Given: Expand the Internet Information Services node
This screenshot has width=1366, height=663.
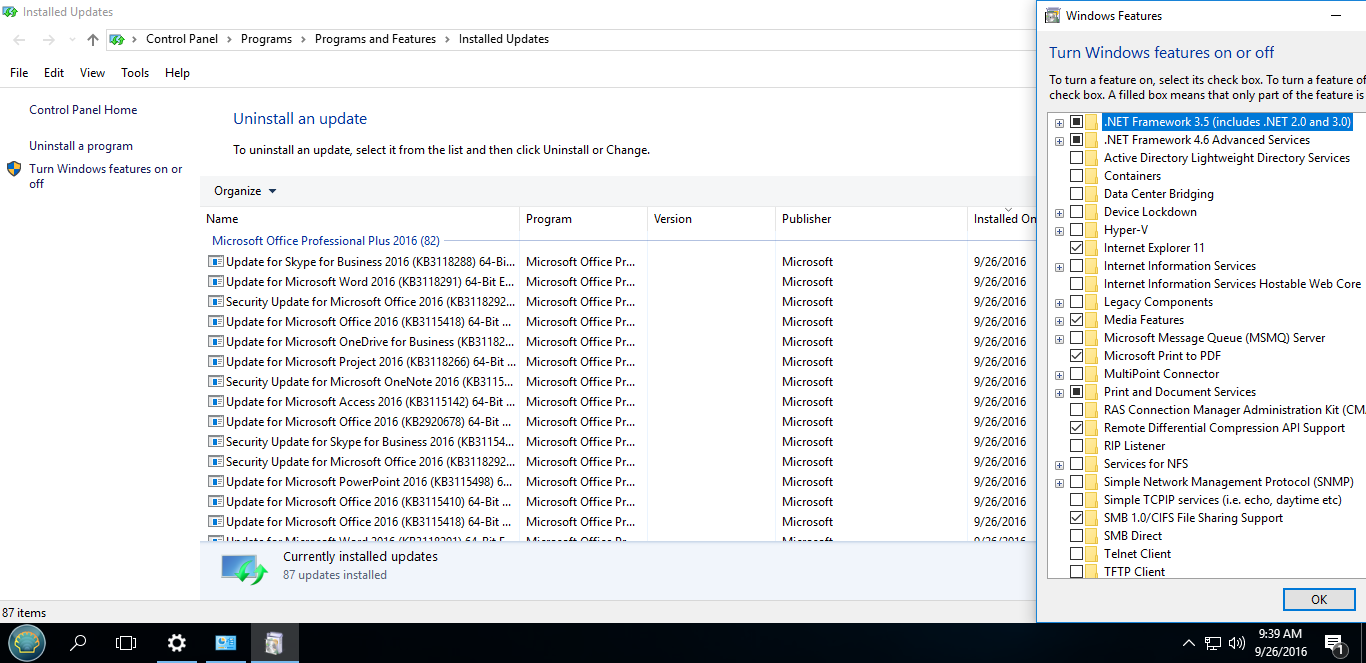Looking at the screenshot, I should [1059, 267].
